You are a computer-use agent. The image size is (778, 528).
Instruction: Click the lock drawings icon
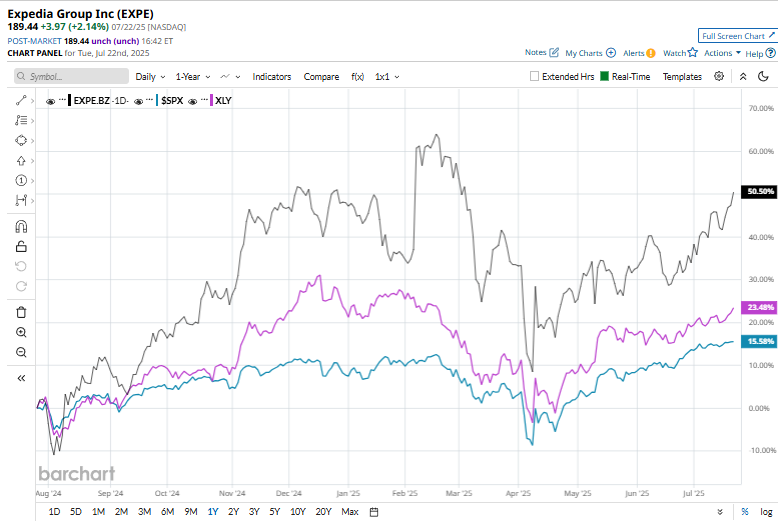point(21,246)
